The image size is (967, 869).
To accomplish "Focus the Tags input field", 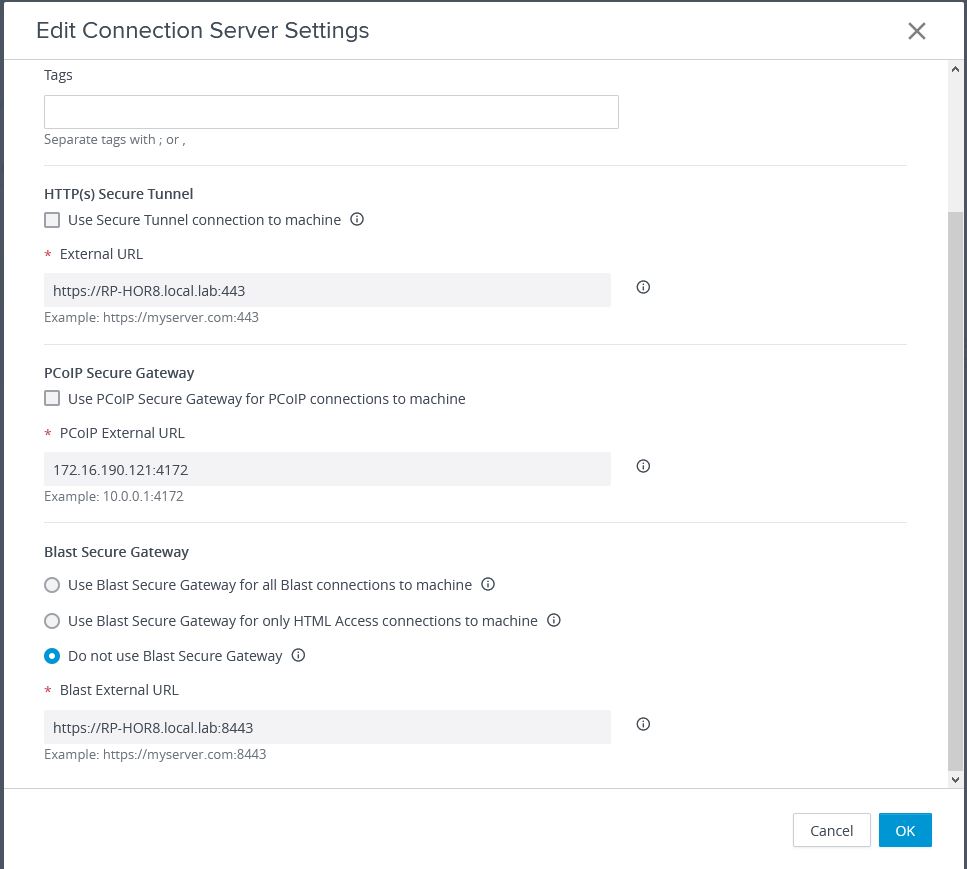I will (x=331, y=112).
